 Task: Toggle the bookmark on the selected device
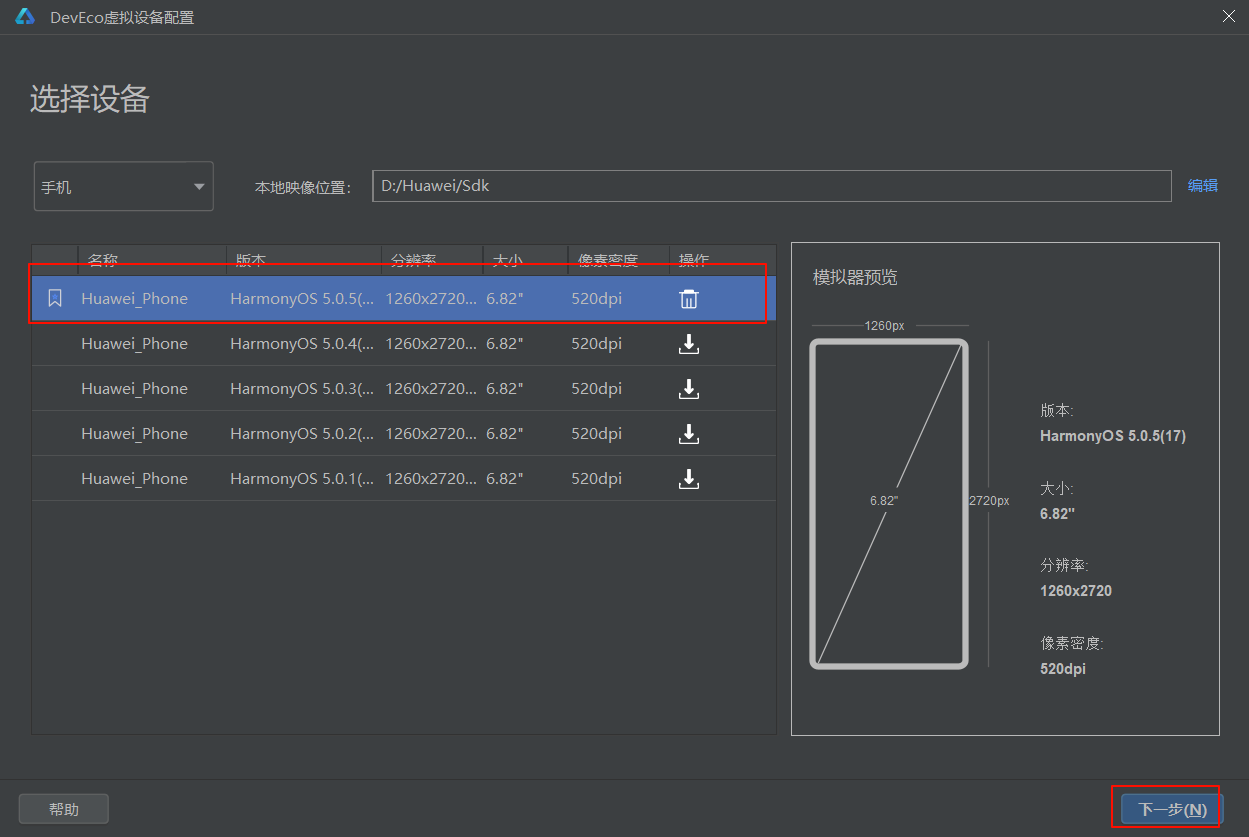tap(54, 297)
